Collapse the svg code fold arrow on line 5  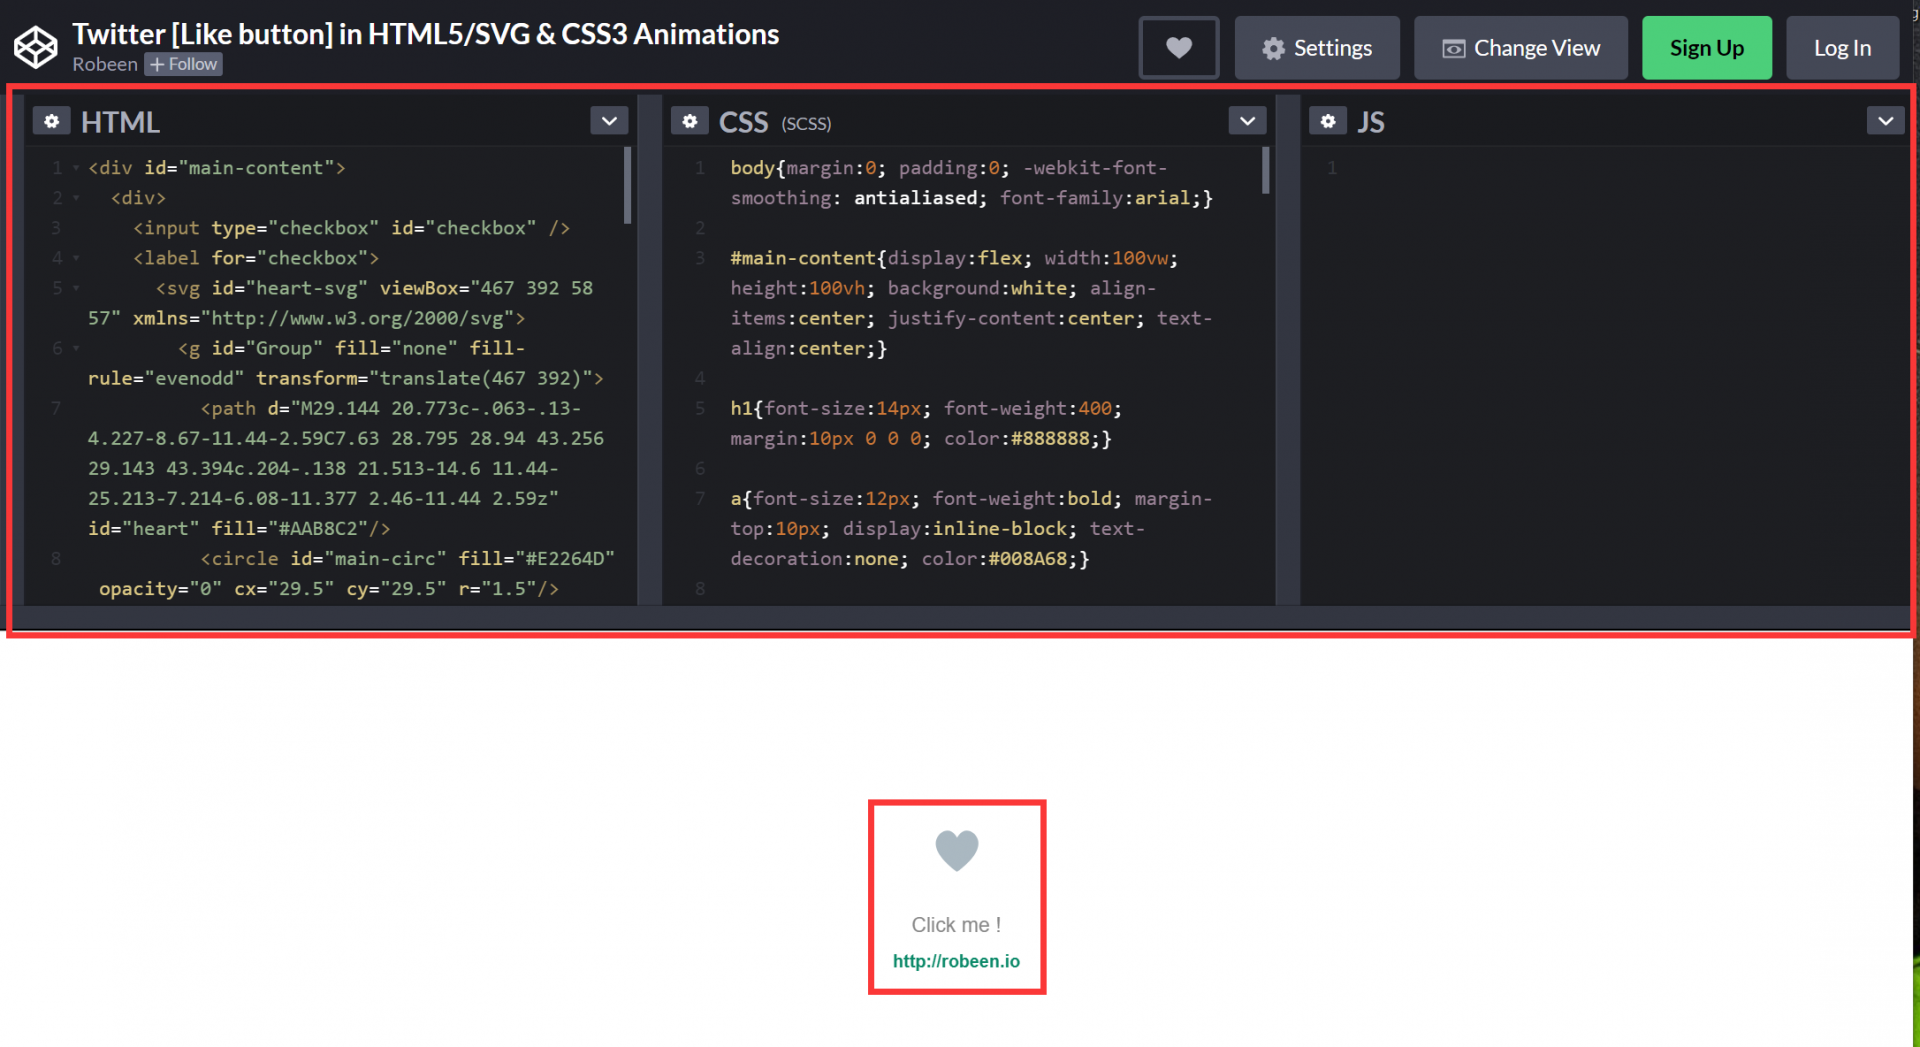[x=75, y=288]
